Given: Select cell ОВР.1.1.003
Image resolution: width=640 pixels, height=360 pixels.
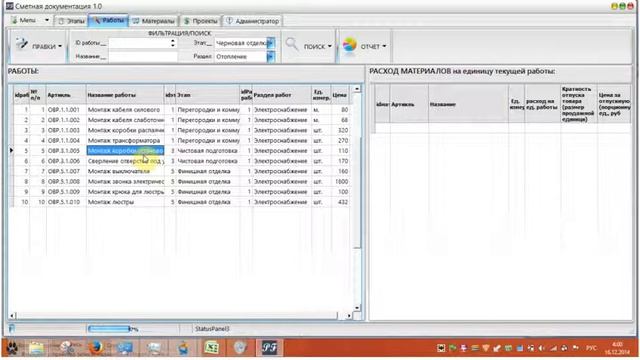Looking at the screenshot, I should (66, 130).
